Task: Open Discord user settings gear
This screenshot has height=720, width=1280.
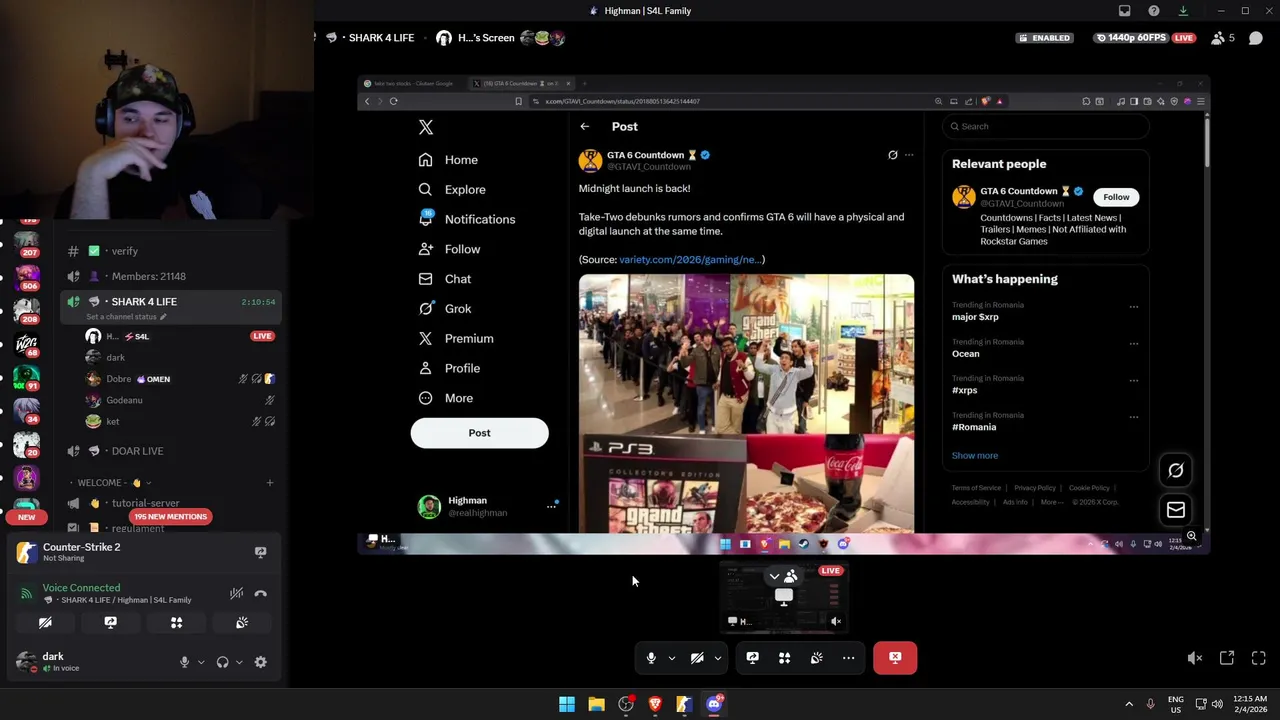Action: (261, 662)
